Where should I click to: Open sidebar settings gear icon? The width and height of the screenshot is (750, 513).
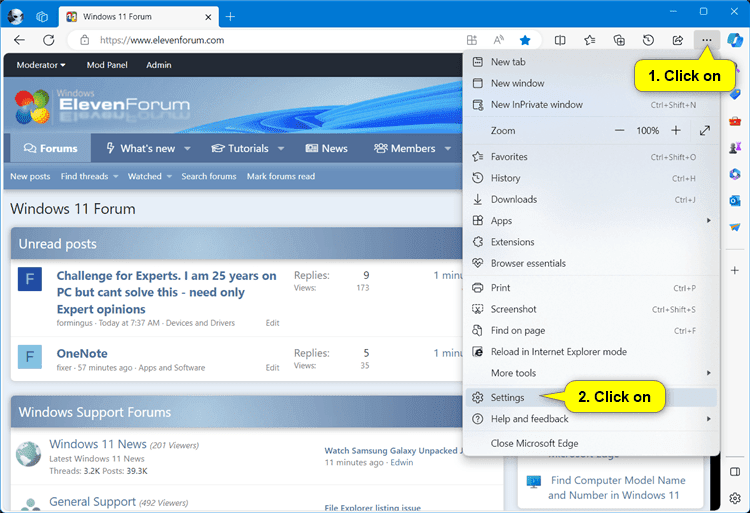tap(735, 498)
